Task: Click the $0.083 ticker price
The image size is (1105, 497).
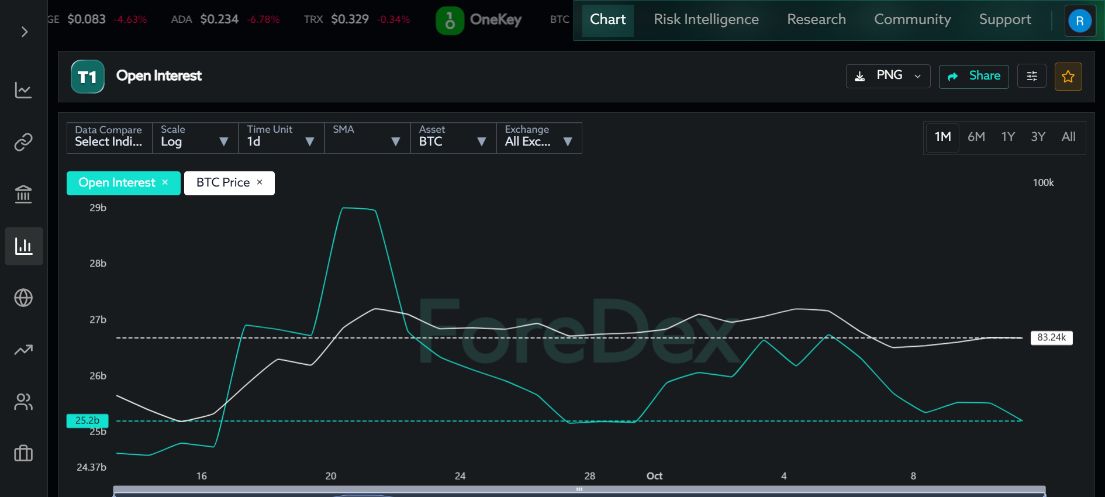Action: (x=86, y=20)
